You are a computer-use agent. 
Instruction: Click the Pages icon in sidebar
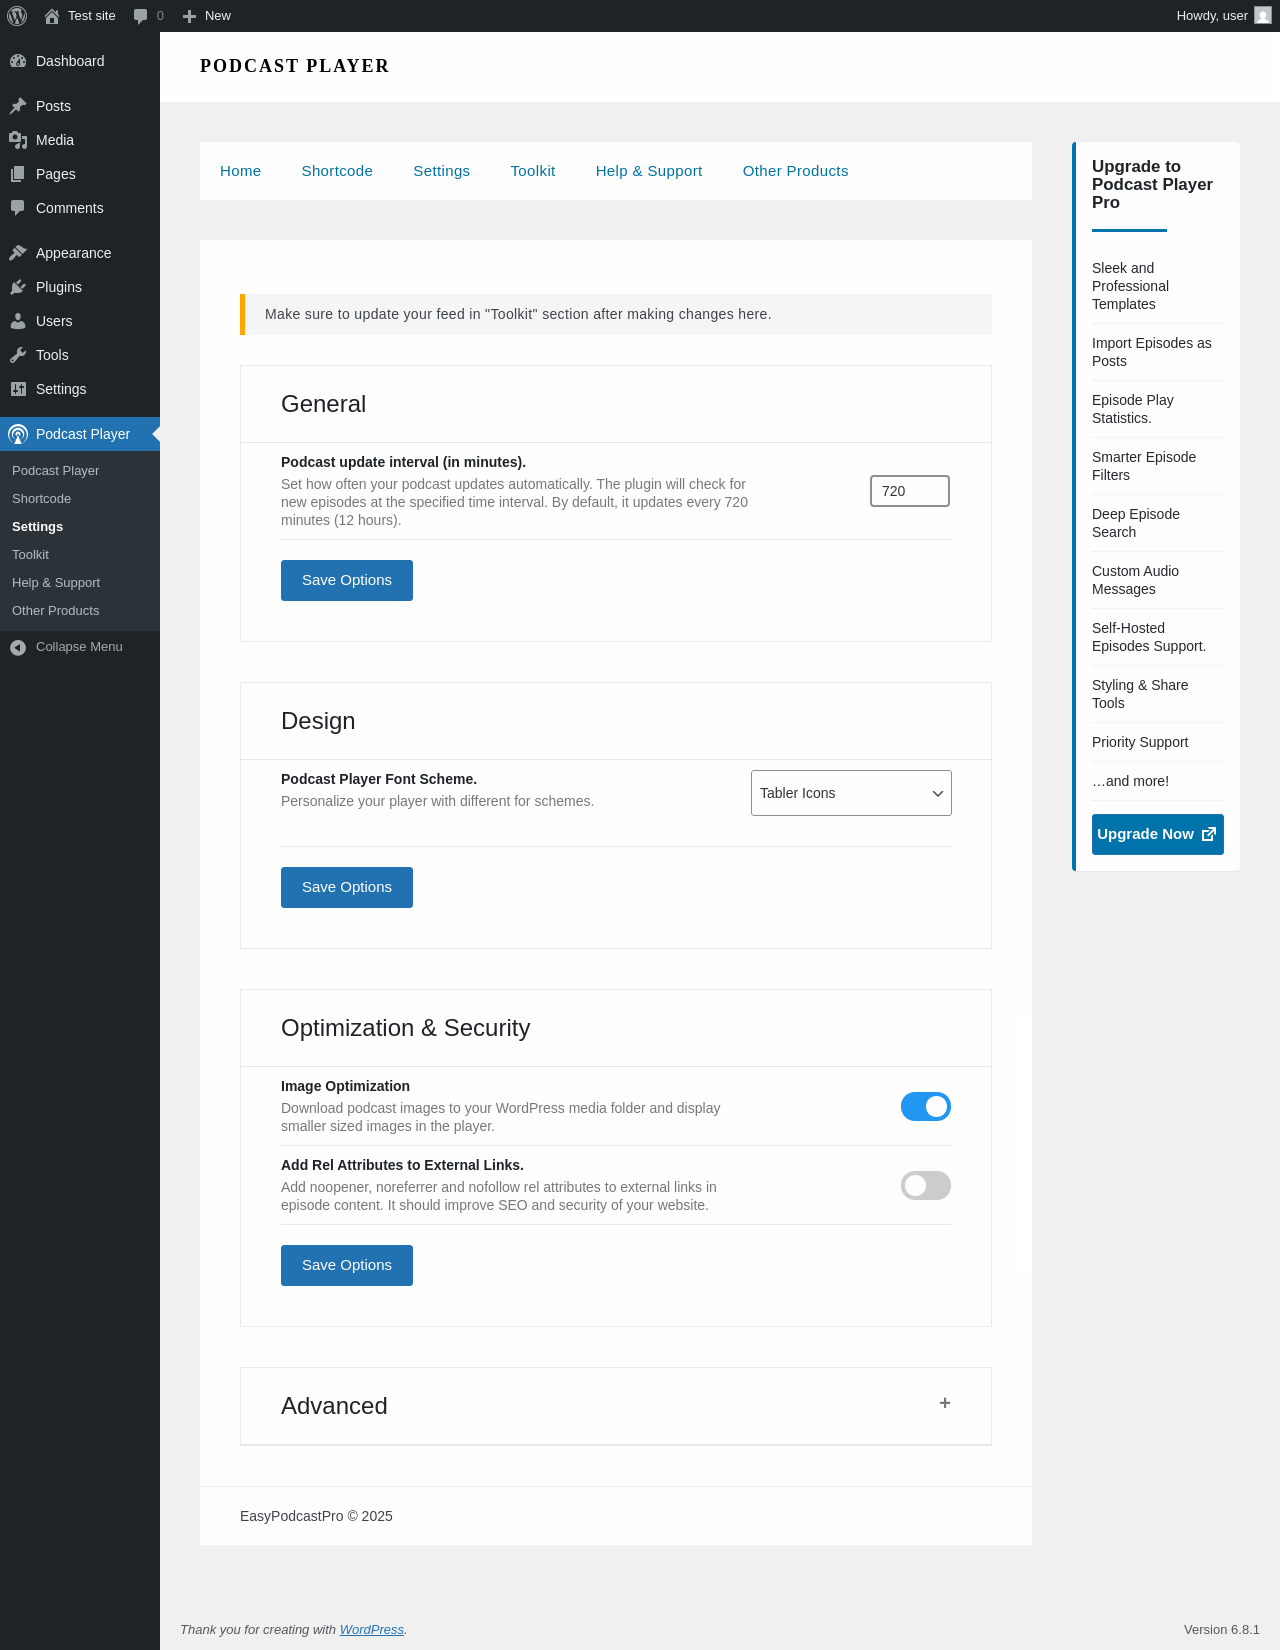pos(18,174)
